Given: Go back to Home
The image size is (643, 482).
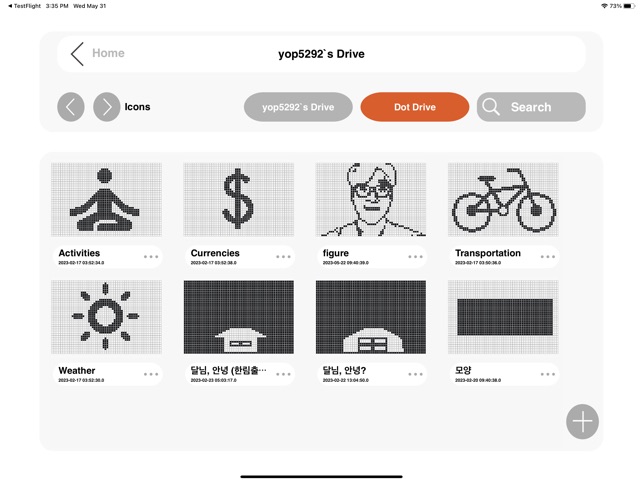Looking at the screenshot, I should pyautogui.click(x=108, y=53).
